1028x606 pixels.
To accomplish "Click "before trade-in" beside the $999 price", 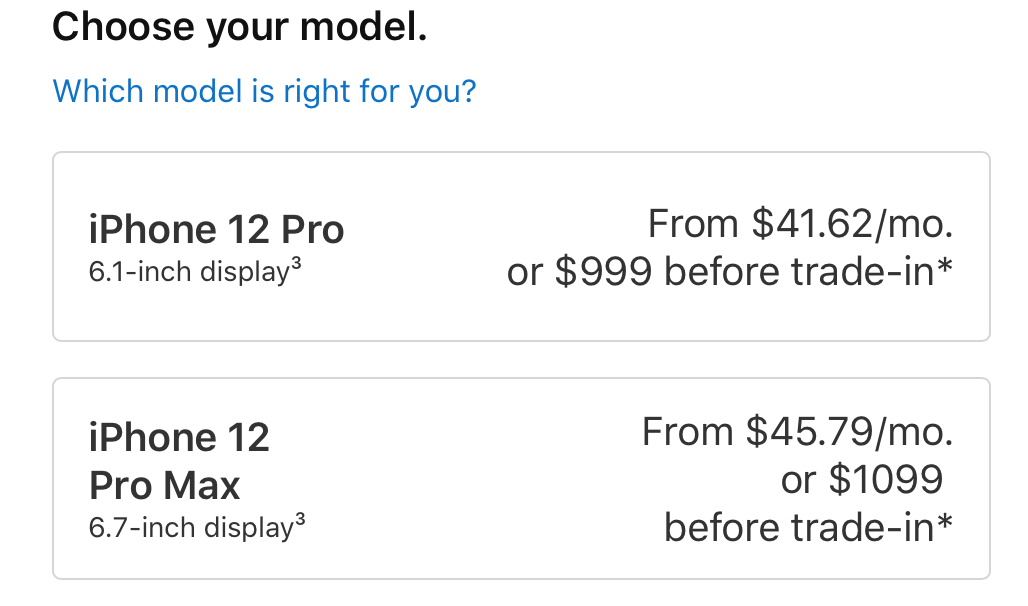I will [x=798, y=272].
